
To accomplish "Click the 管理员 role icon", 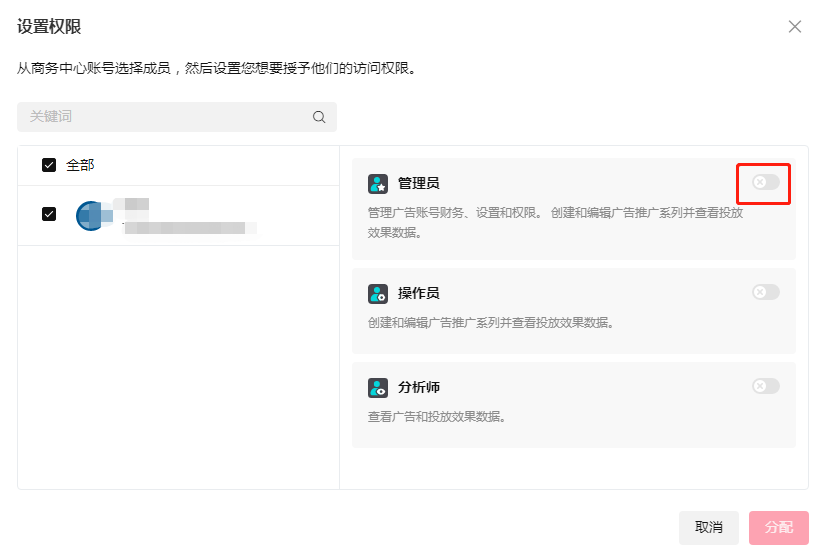I will coord(378,184).
